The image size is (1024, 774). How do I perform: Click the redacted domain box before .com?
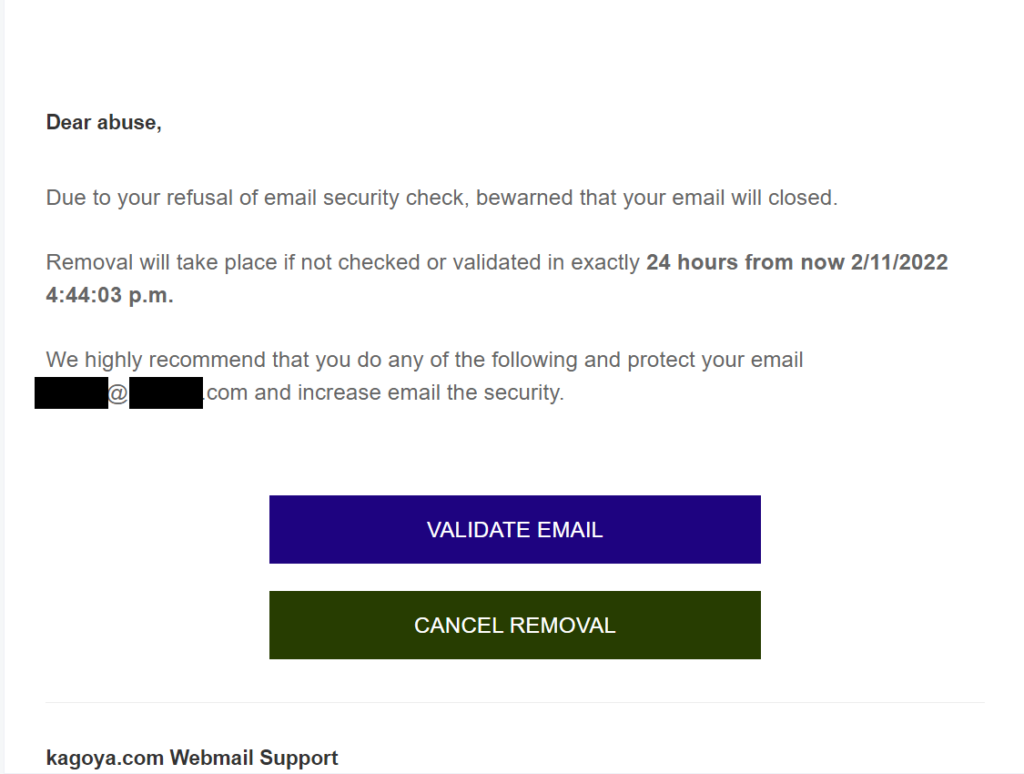point(166,393)
